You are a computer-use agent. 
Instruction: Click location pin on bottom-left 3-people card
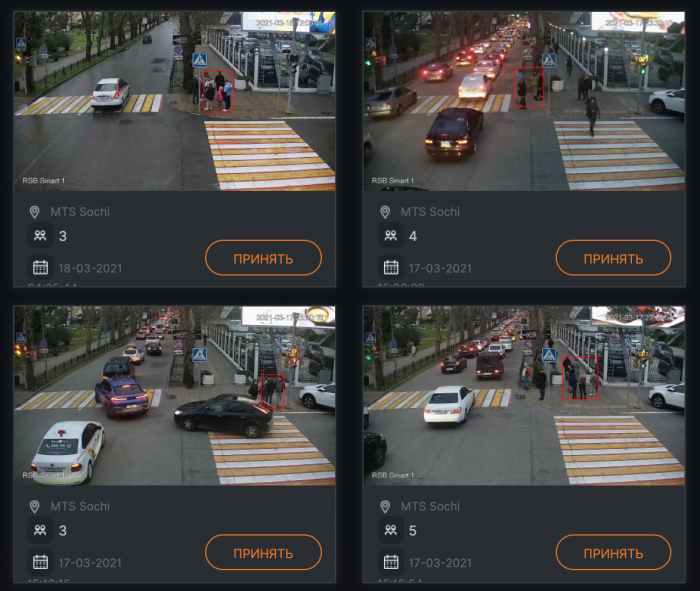pyautogui.click(x=34, y=507)
